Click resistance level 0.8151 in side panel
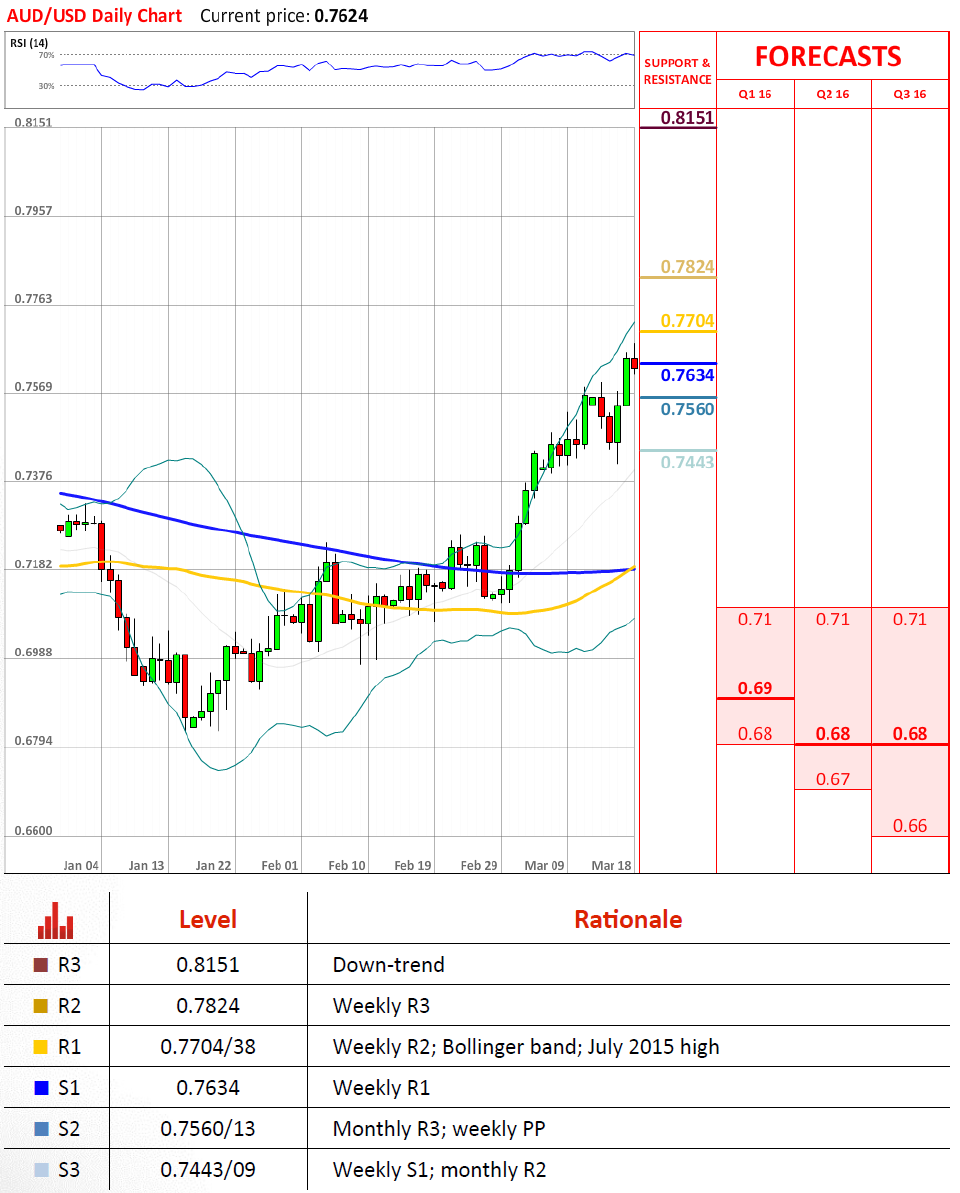This screenshot has height=1193, width=960. click(x=688, y=118)
